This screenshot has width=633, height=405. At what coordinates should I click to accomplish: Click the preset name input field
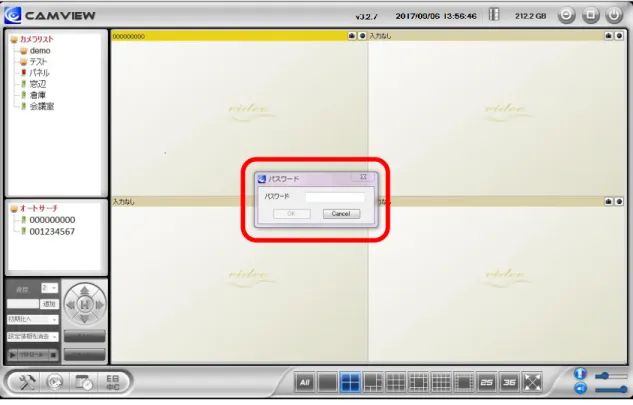pyautogui.click(x=23, y=304)
